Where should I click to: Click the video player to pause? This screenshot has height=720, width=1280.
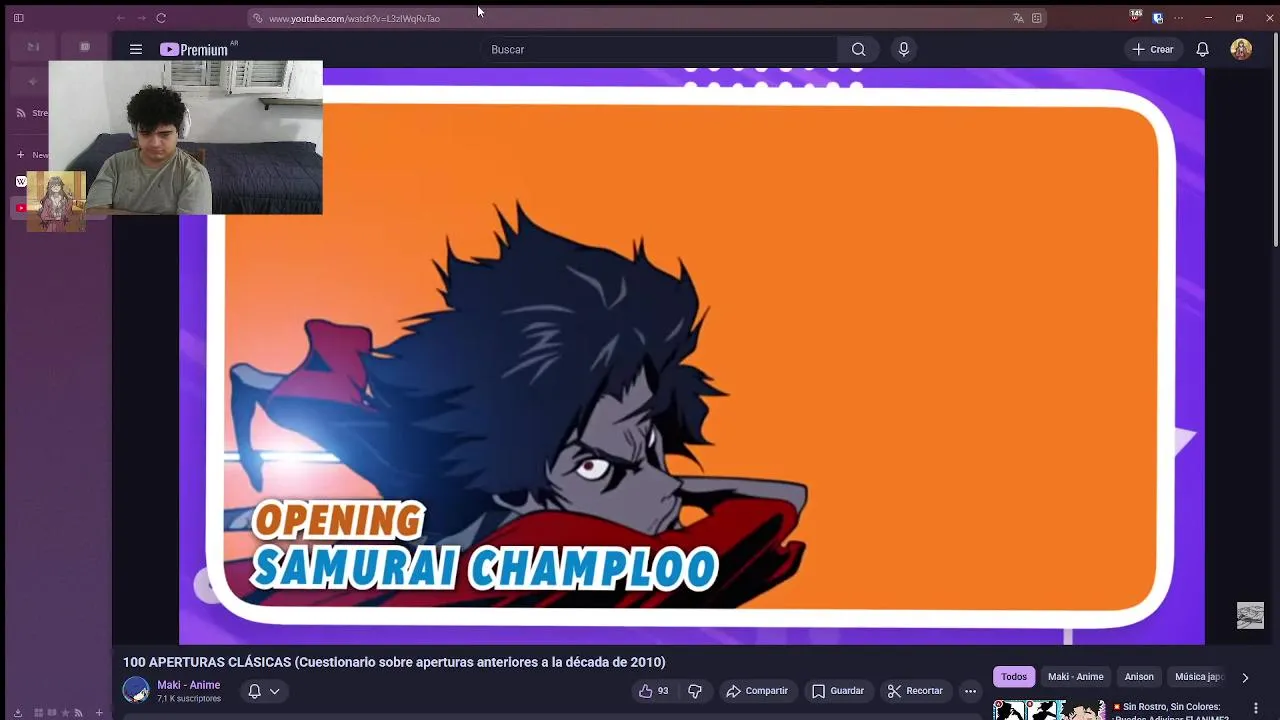tap(692, 356)
